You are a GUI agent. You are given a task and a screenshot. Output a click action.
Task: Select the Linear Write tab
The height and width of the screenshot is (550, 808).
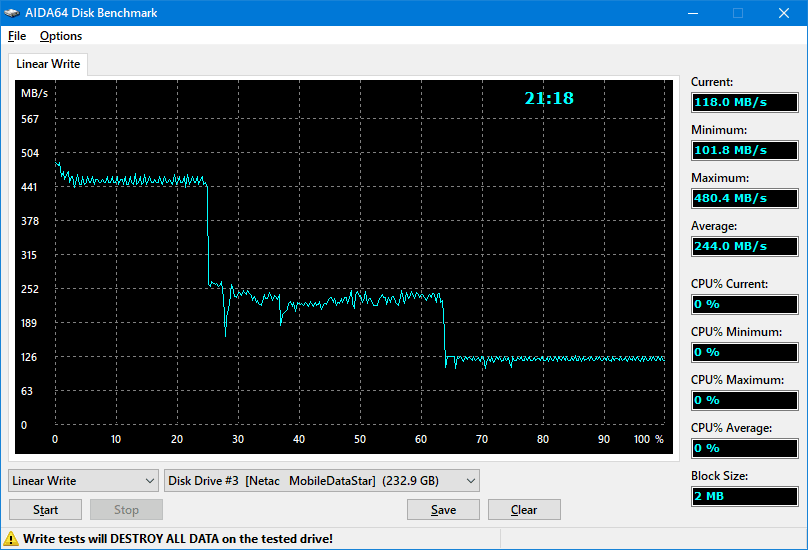tap(48, 64)
